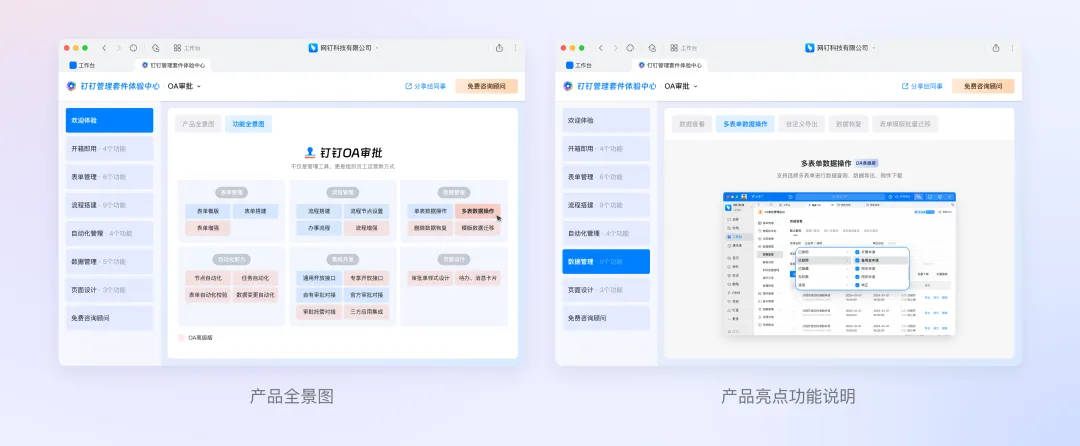Image resolution: width=1080 pixels, height=446 pixels.
Task: Select the 表单模版批量迁移 tab in the right window
Action: pos(905,124)
